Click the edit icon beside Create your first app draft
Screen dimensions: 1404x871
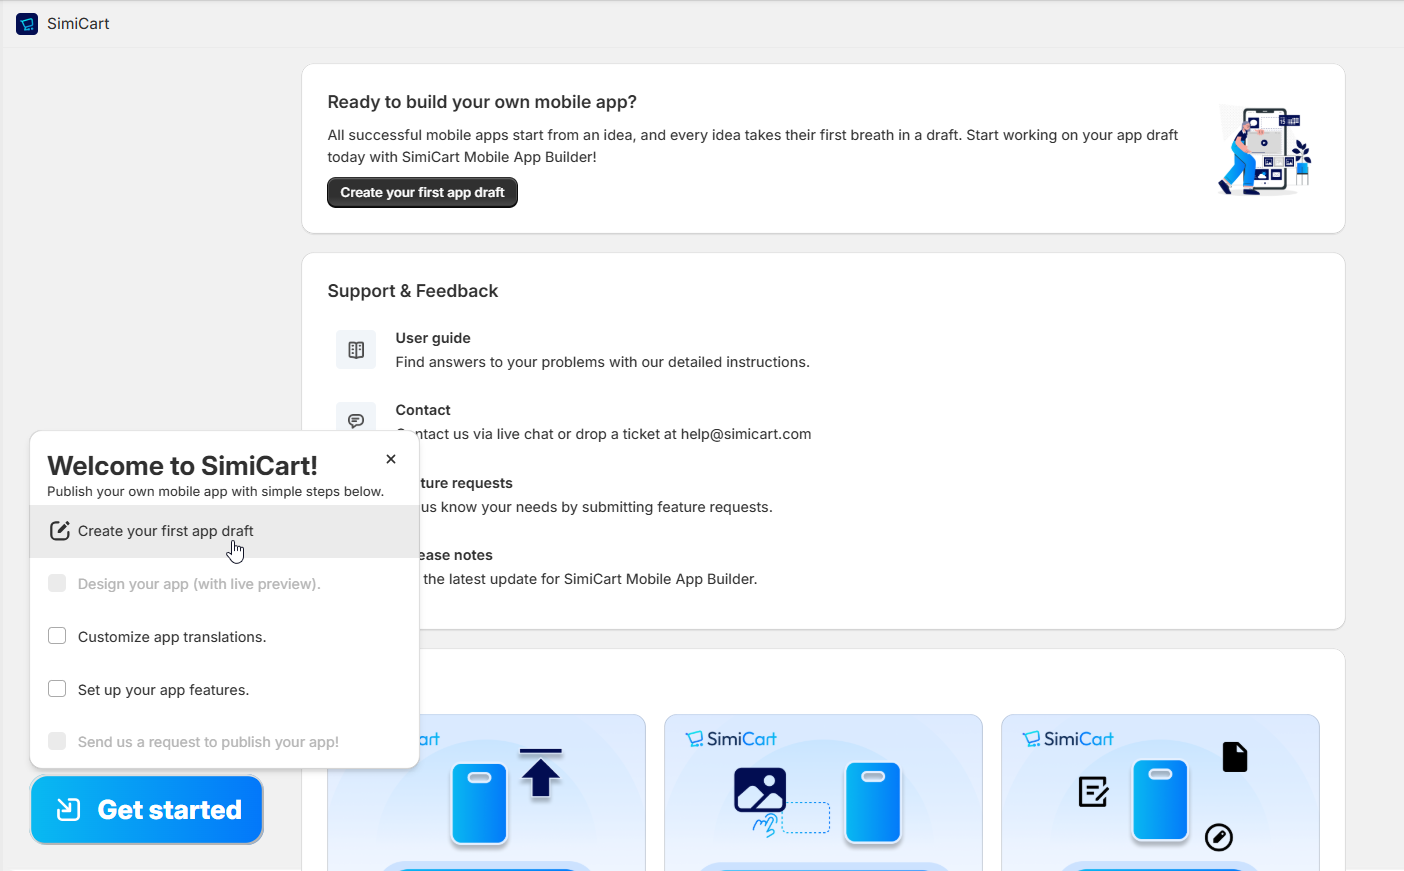(x=60, y=531)
